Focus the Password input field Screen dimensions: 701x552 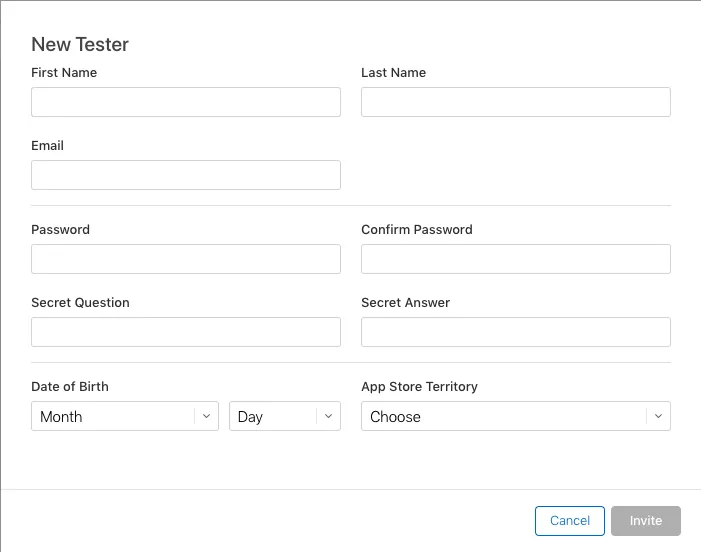(186, 259)
